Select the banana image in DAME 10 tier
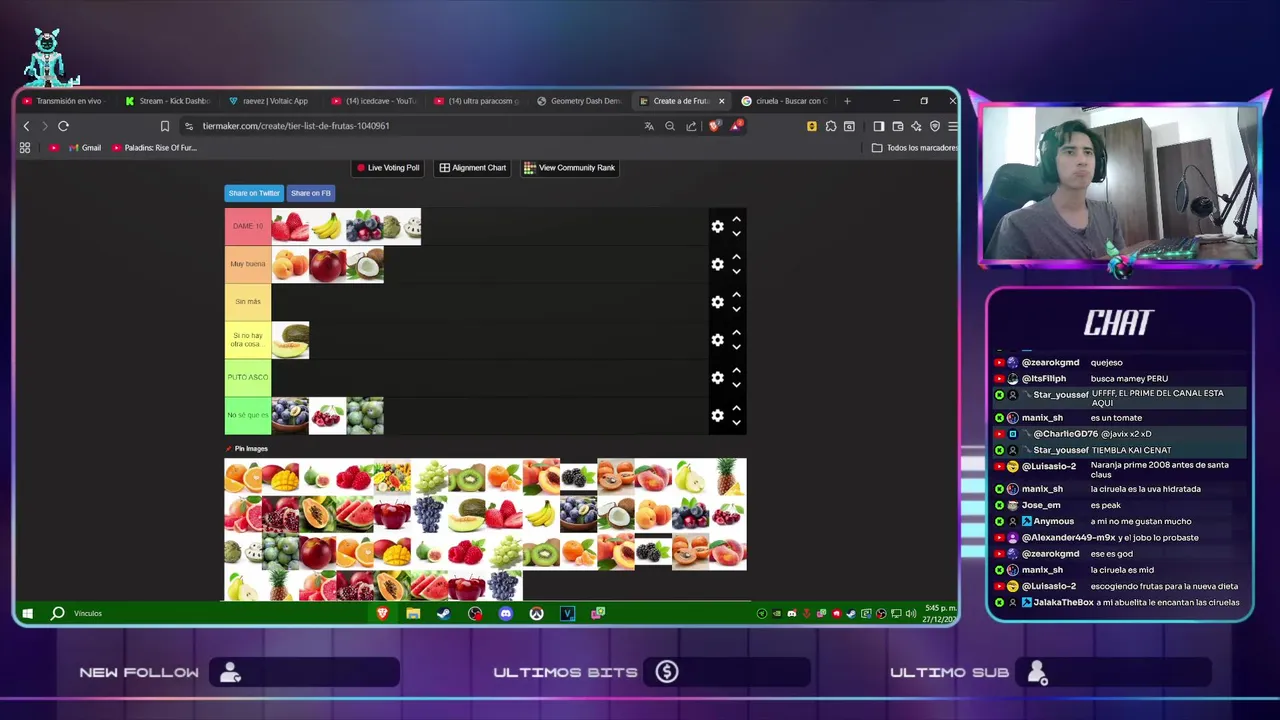Screen dimensions: 1280x720 point(327,226)
